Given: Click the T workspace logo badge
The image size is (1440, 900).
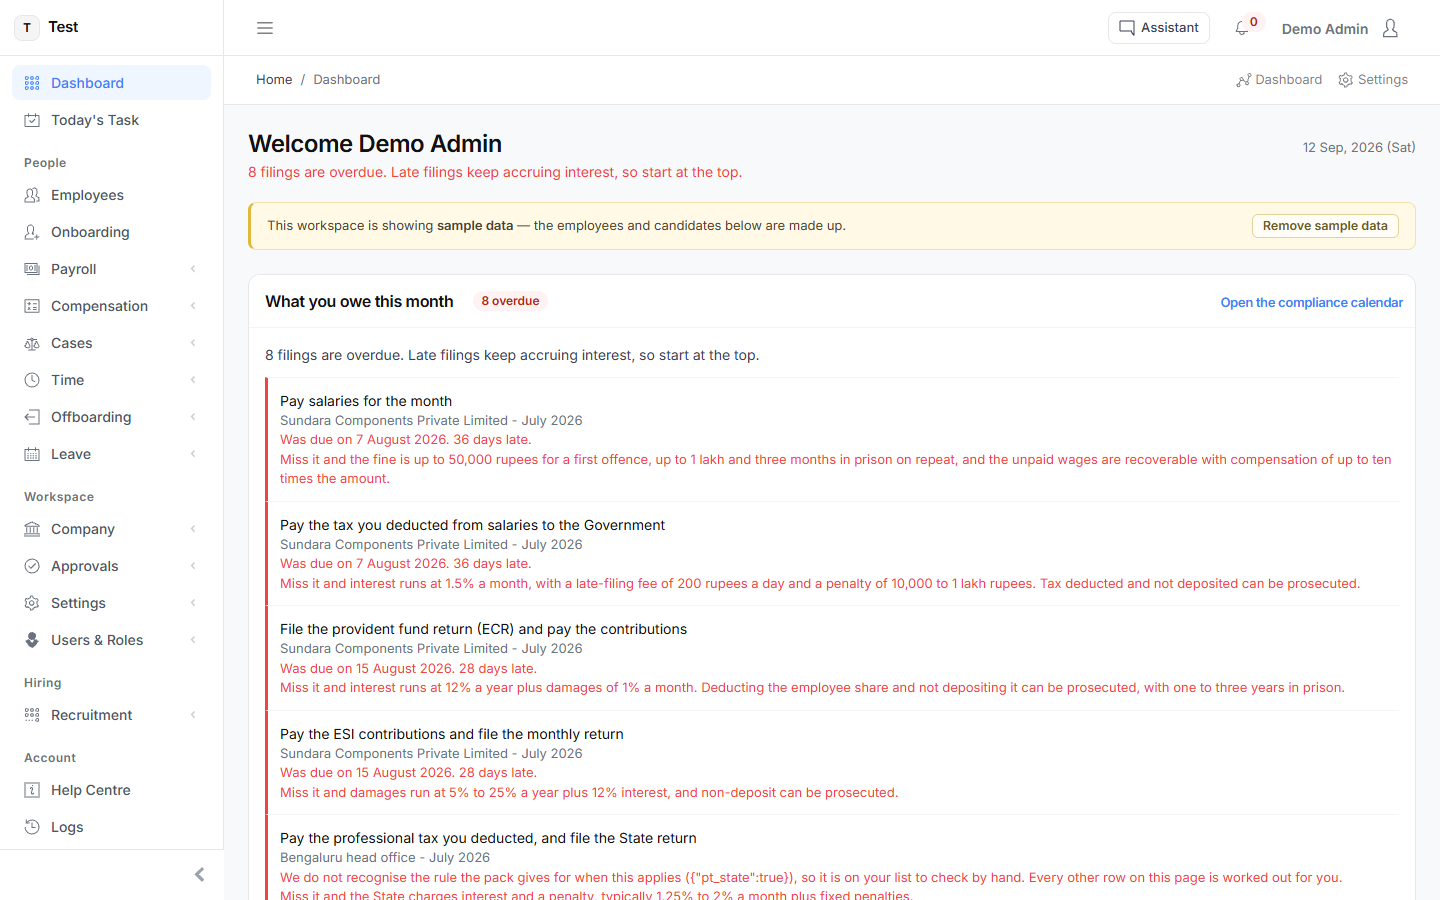Looking at the screenshot, I should pos(27,27).
